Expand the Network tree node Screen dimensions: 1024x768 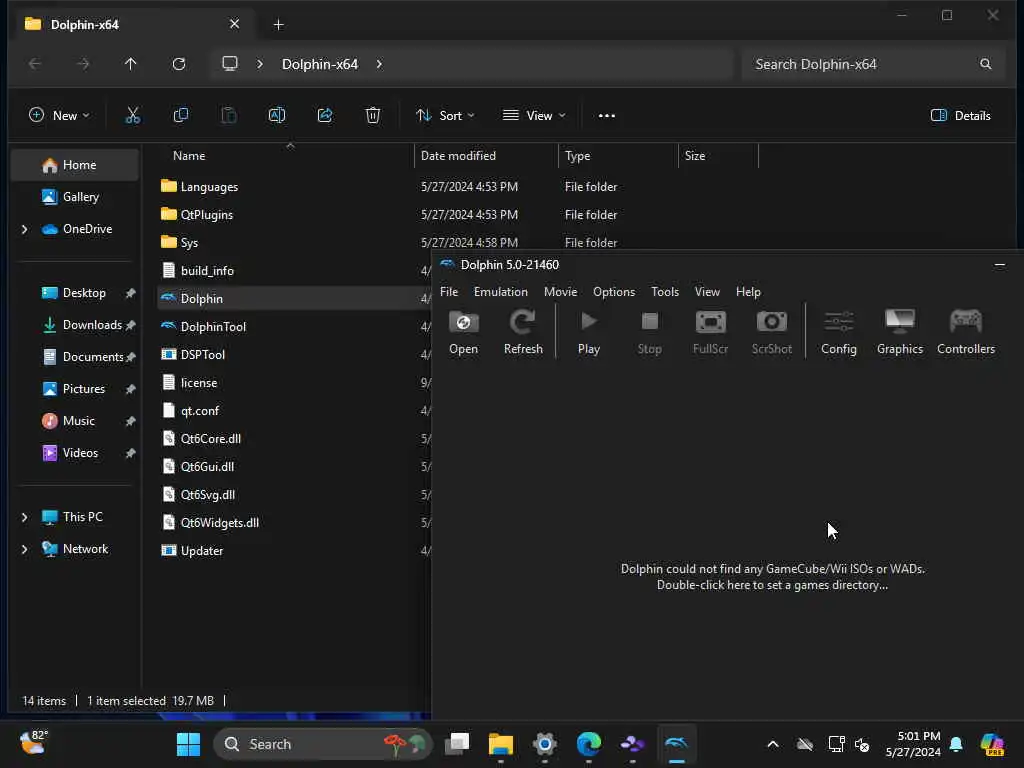tap(24, 549)
